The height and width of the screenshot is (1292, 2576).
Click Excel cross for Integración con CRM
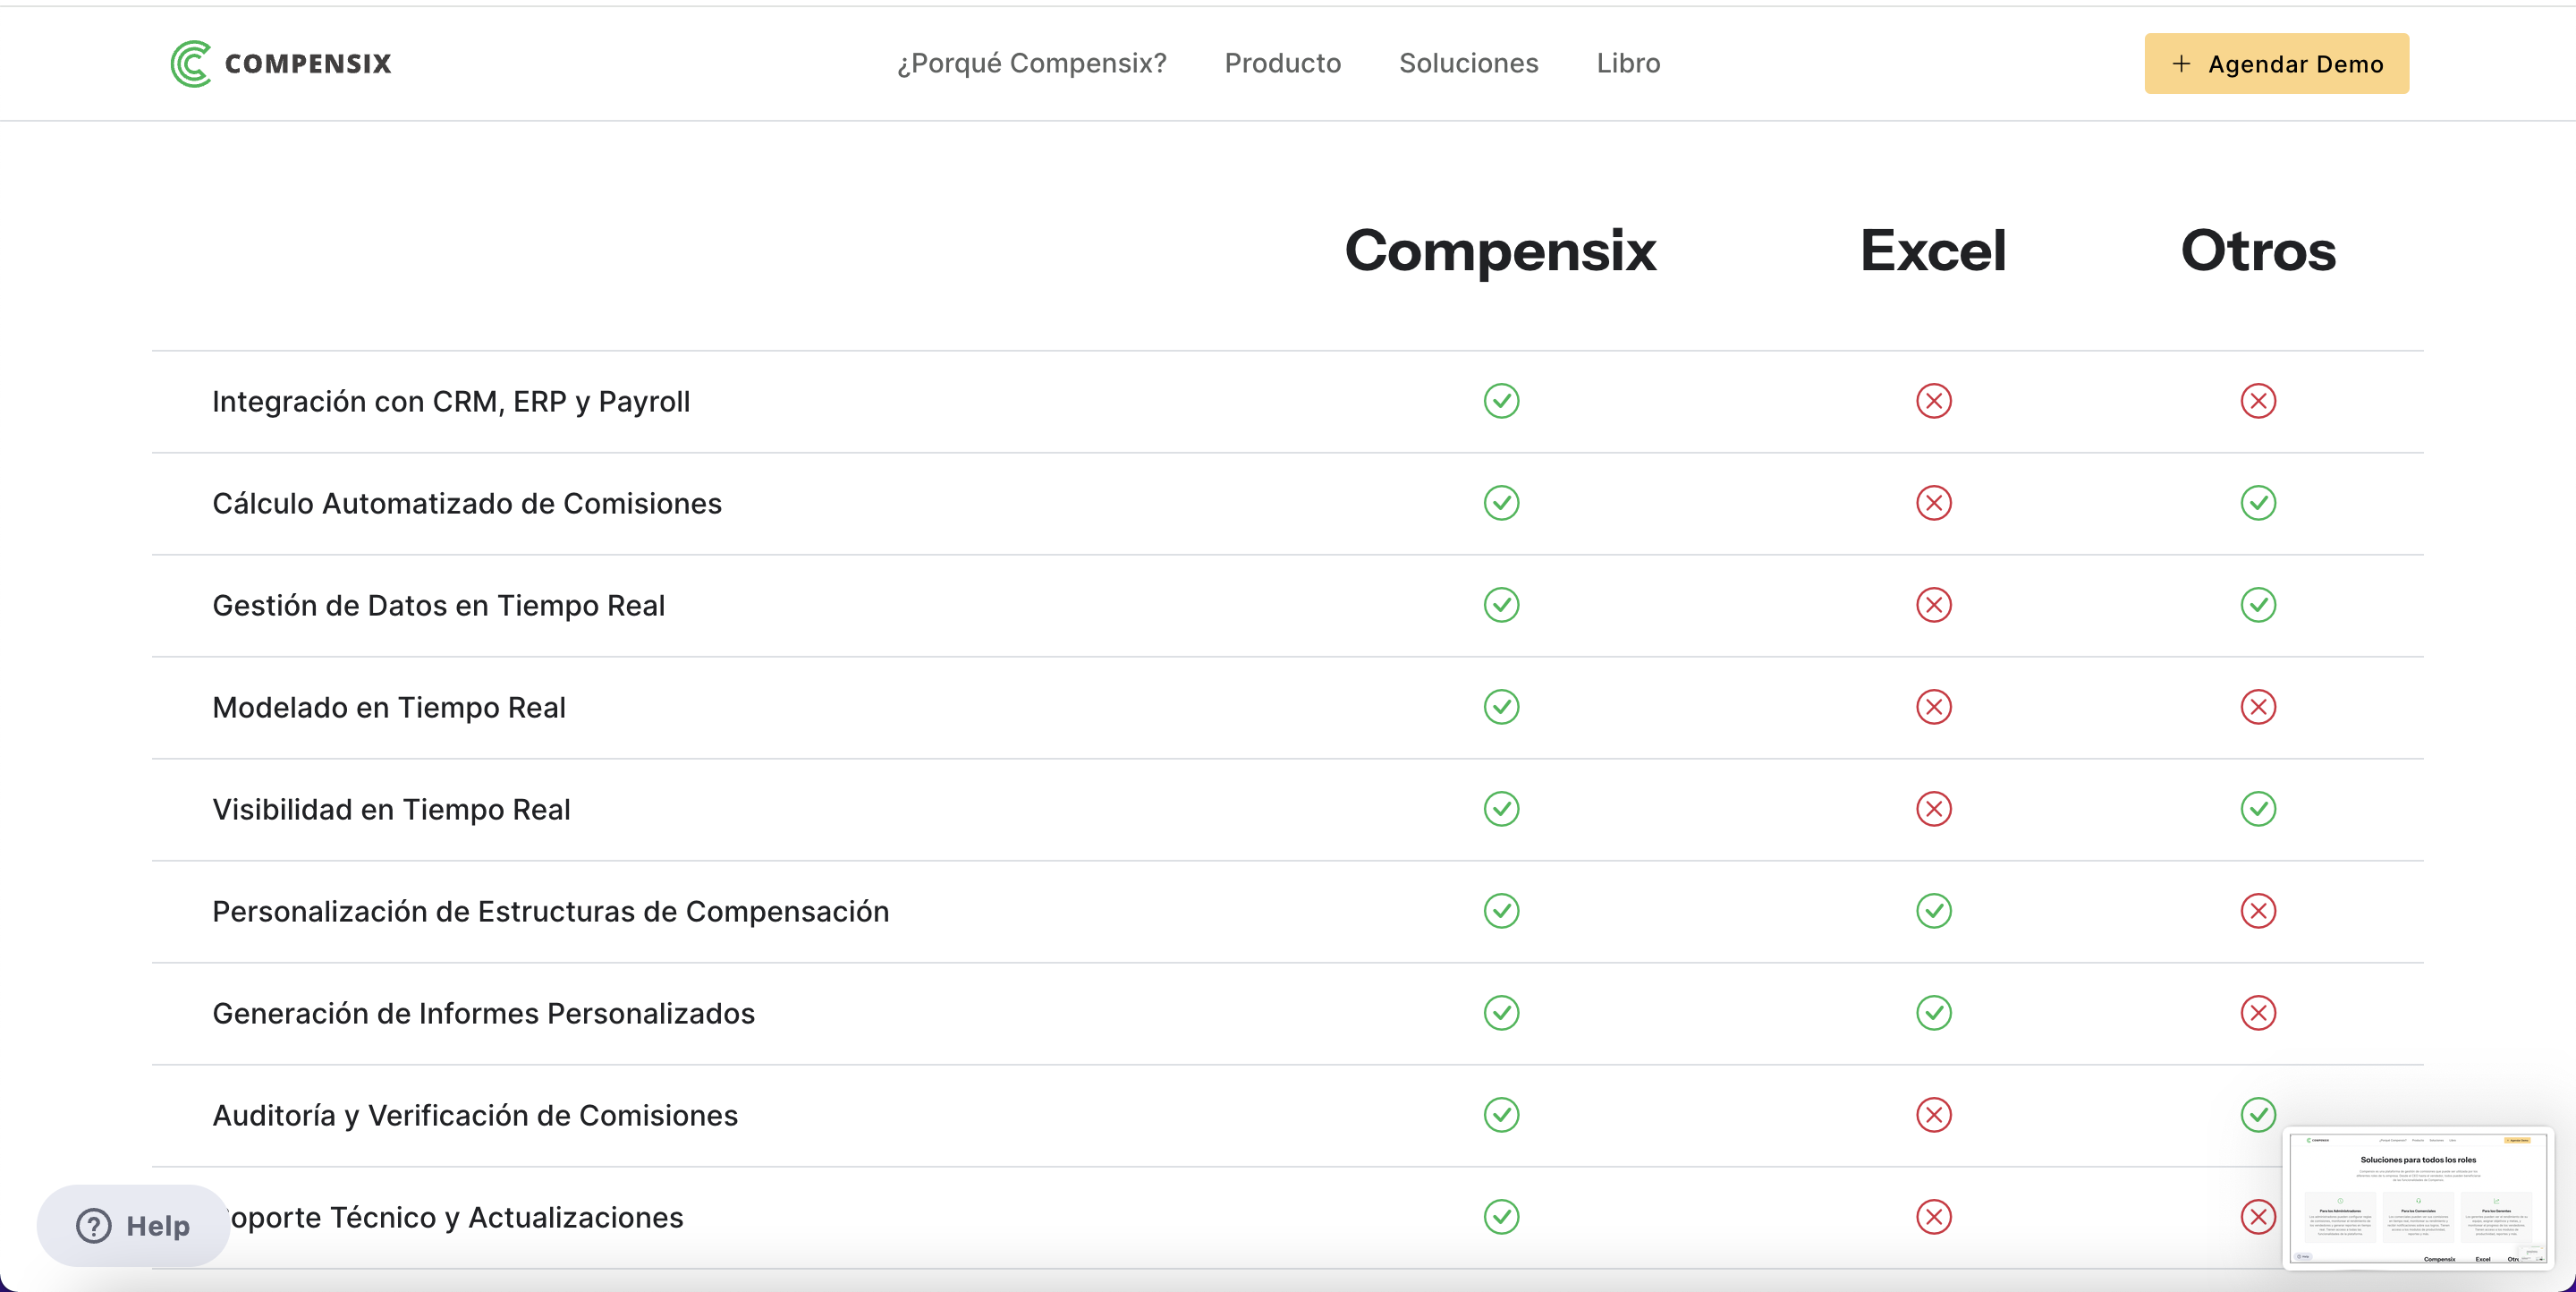coord(1933,401)
